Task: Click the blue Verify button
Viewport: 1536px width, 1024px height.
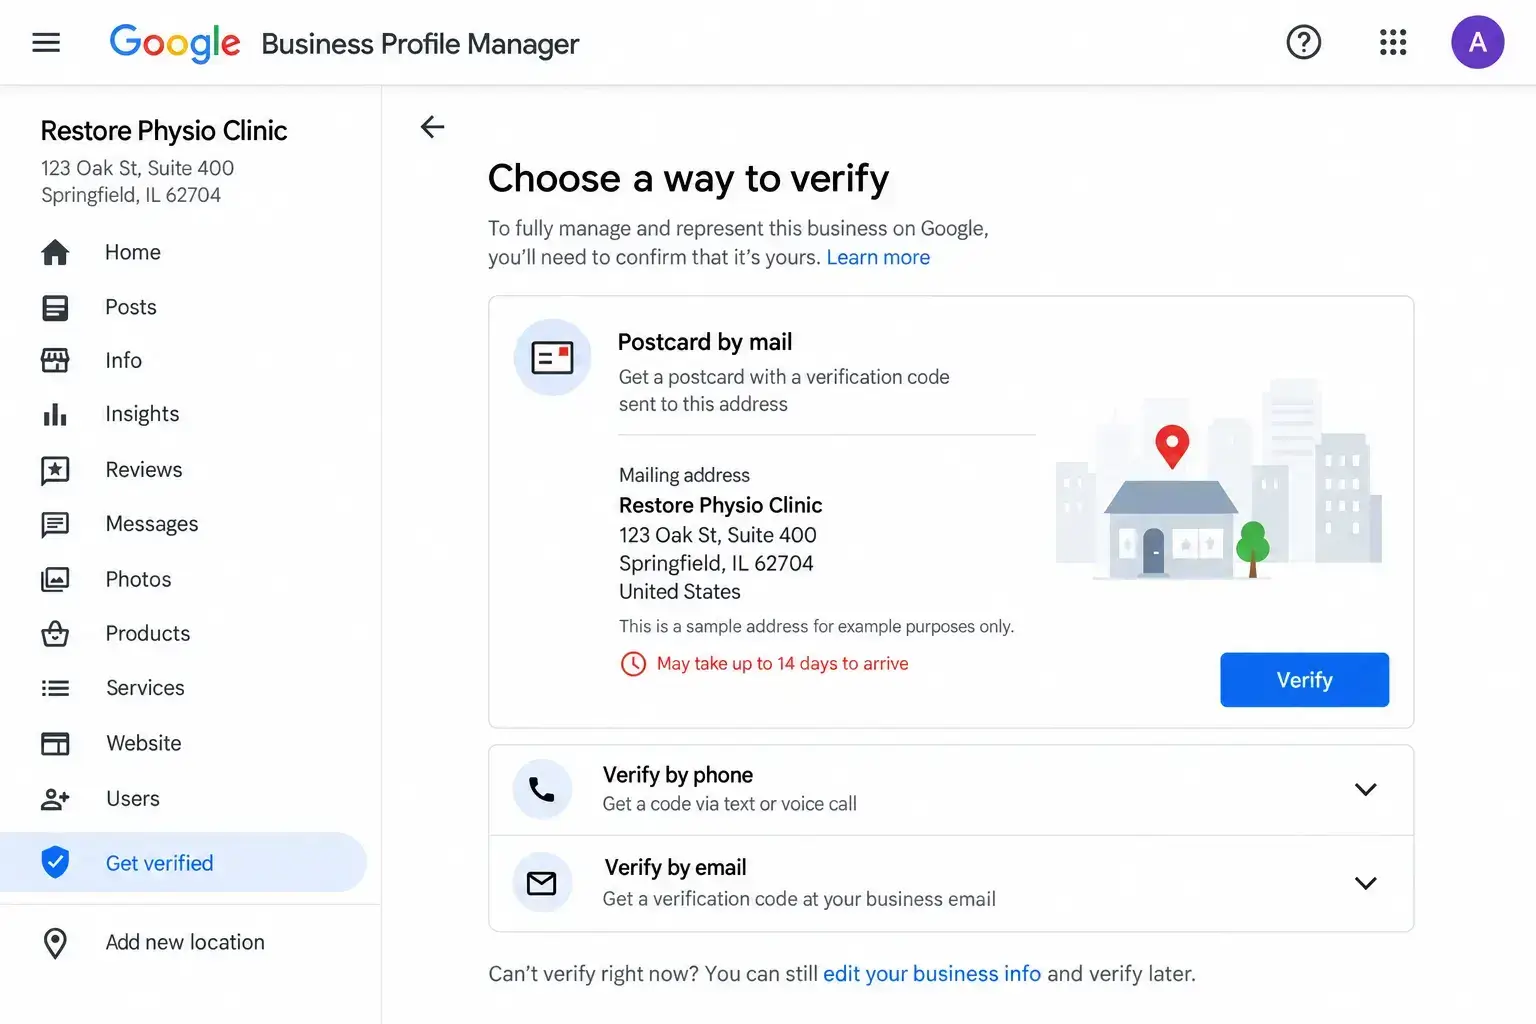Action: tap(1304, 680)
